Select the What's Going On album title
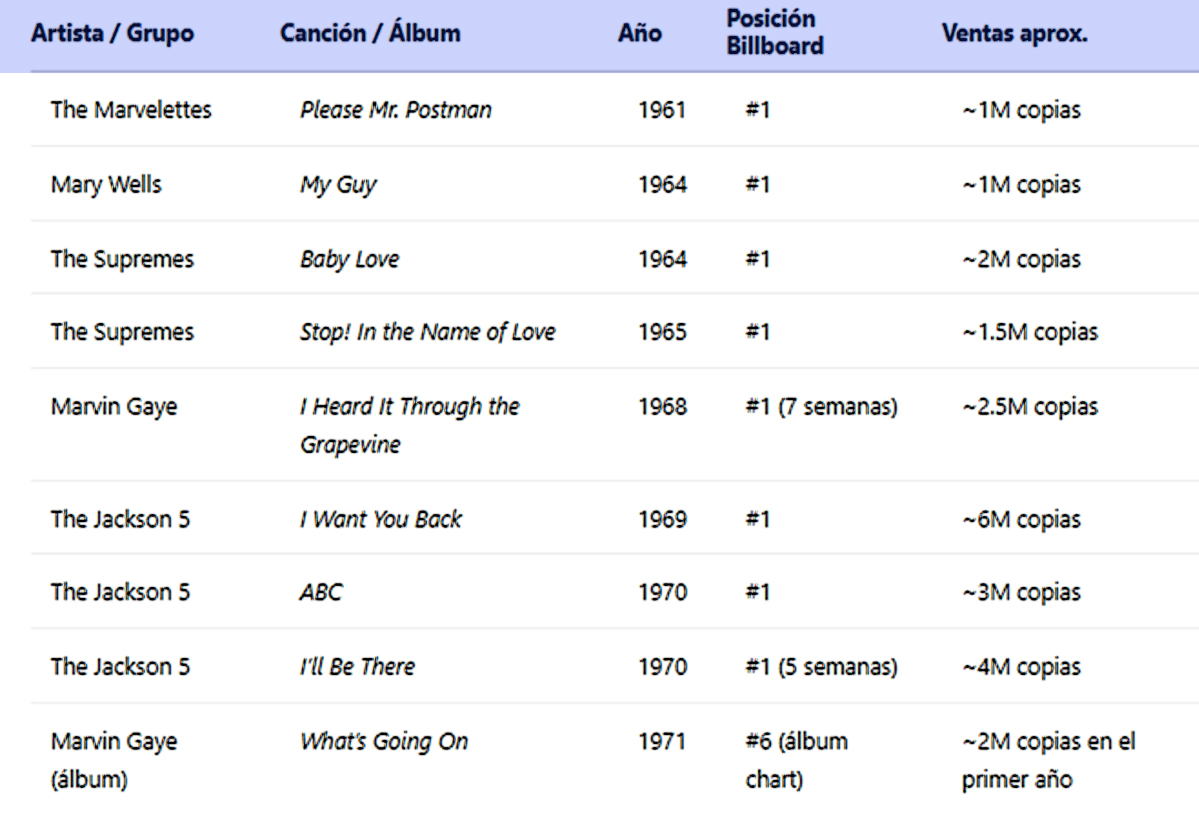The image size is (1199, 833). click(x=384, y=742)
